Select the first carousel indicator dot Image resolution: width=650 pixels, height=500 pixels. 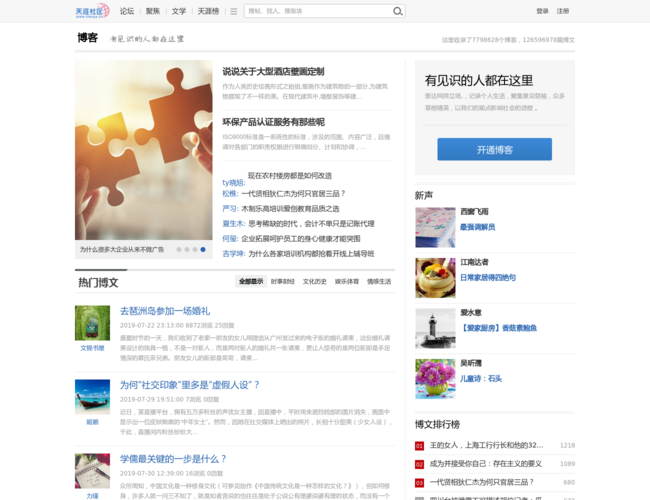coord(179,249)
